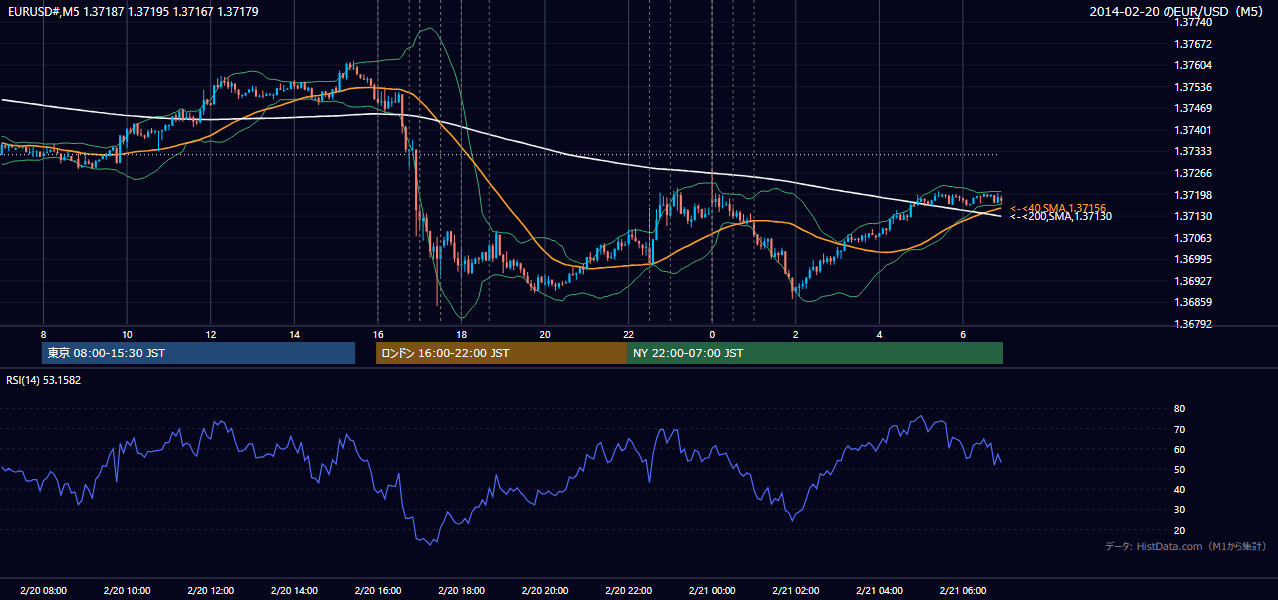Click the bottom date label 2/21 06:00

962,591
